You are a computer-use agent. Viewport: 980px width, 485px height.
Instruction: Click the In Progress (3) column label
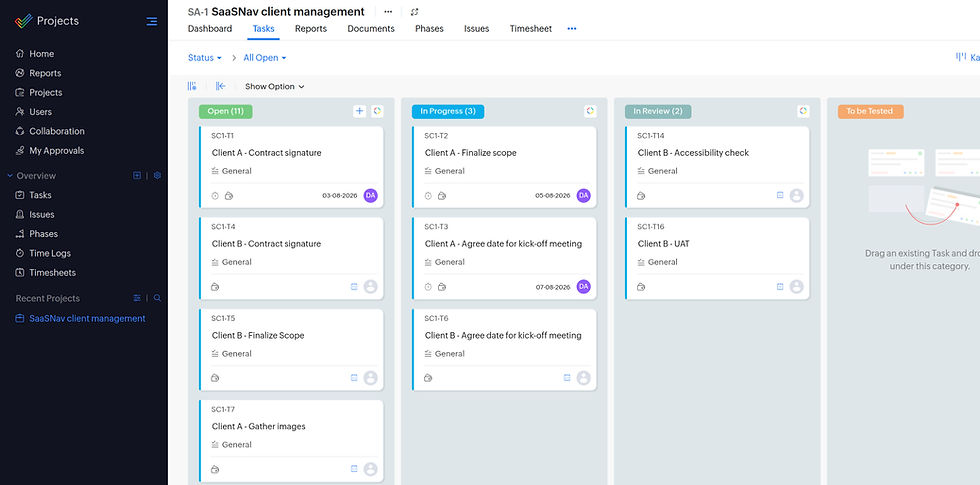448,111
